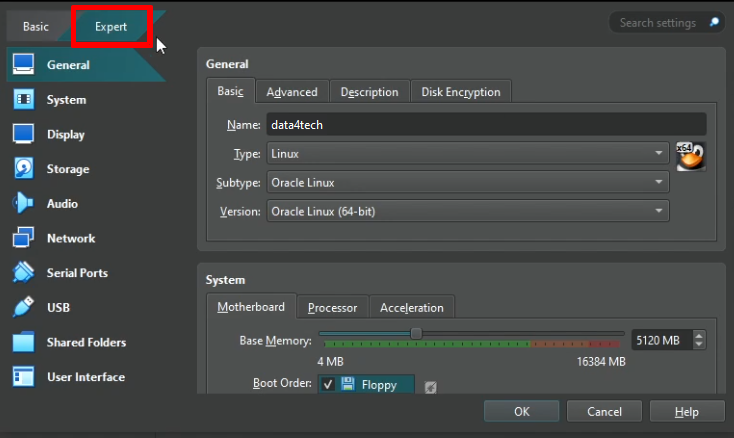Select the Shared Folders label in sidebar

[x=87, y=342]
